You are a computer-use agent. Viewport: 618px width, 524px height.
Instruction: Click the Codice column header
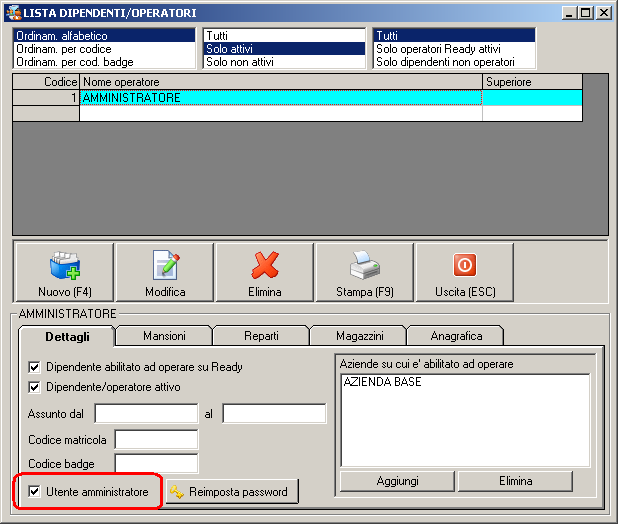pos(46,82)
